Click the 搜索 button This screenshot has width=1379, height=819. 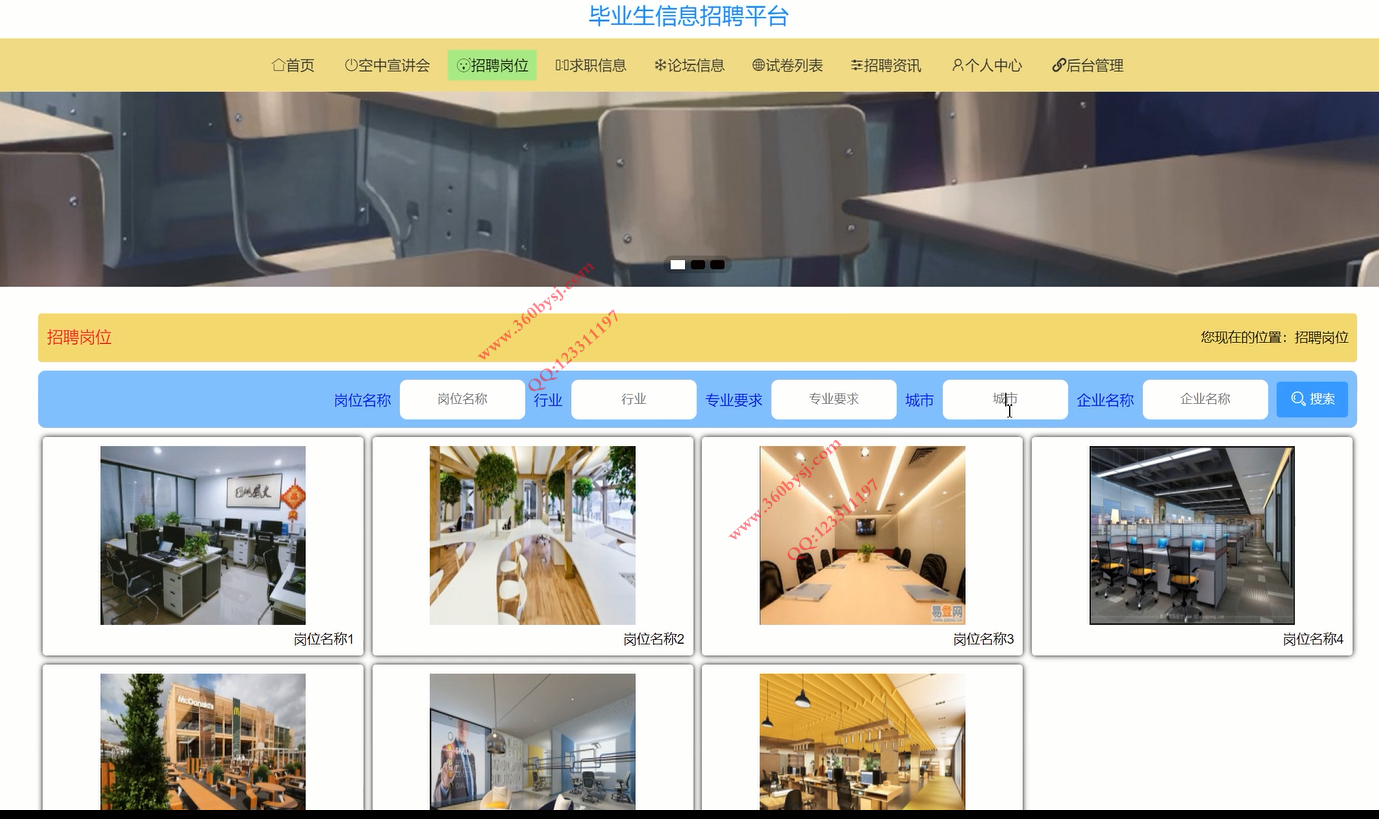point(1312,399)
